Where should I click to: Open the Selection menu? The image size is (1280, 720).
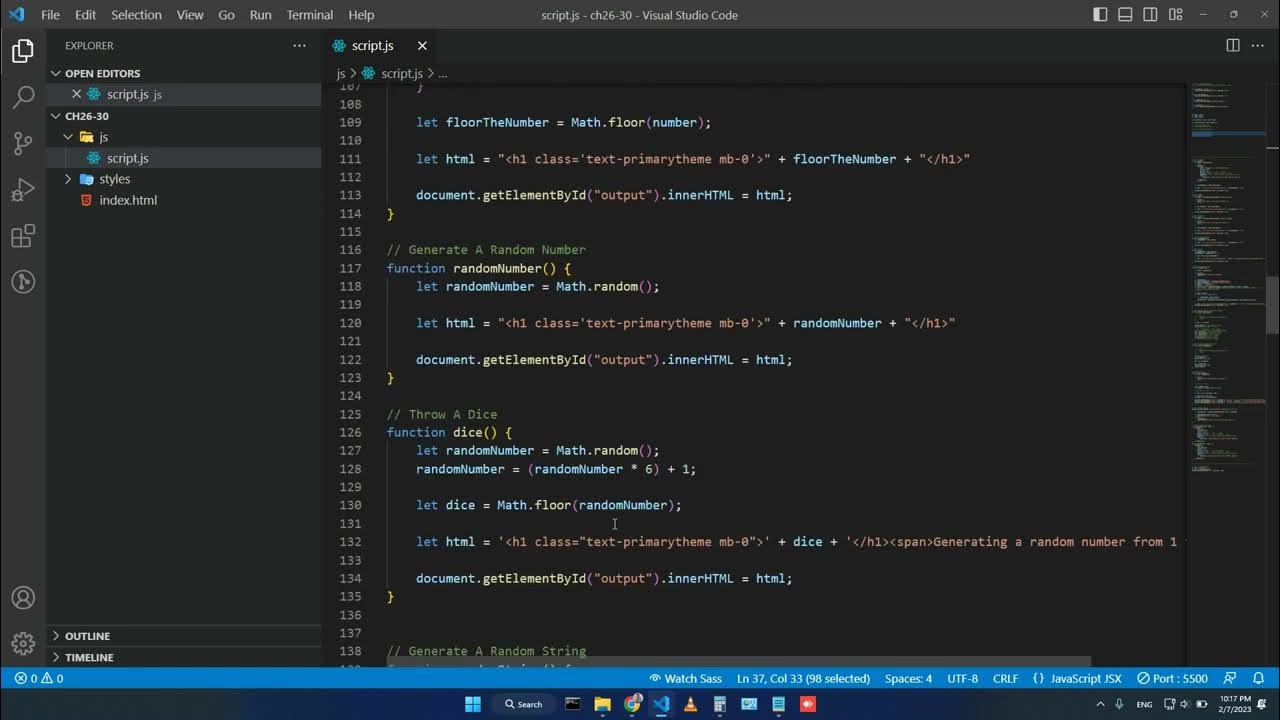pyautogui.click(x=136, y=15)
